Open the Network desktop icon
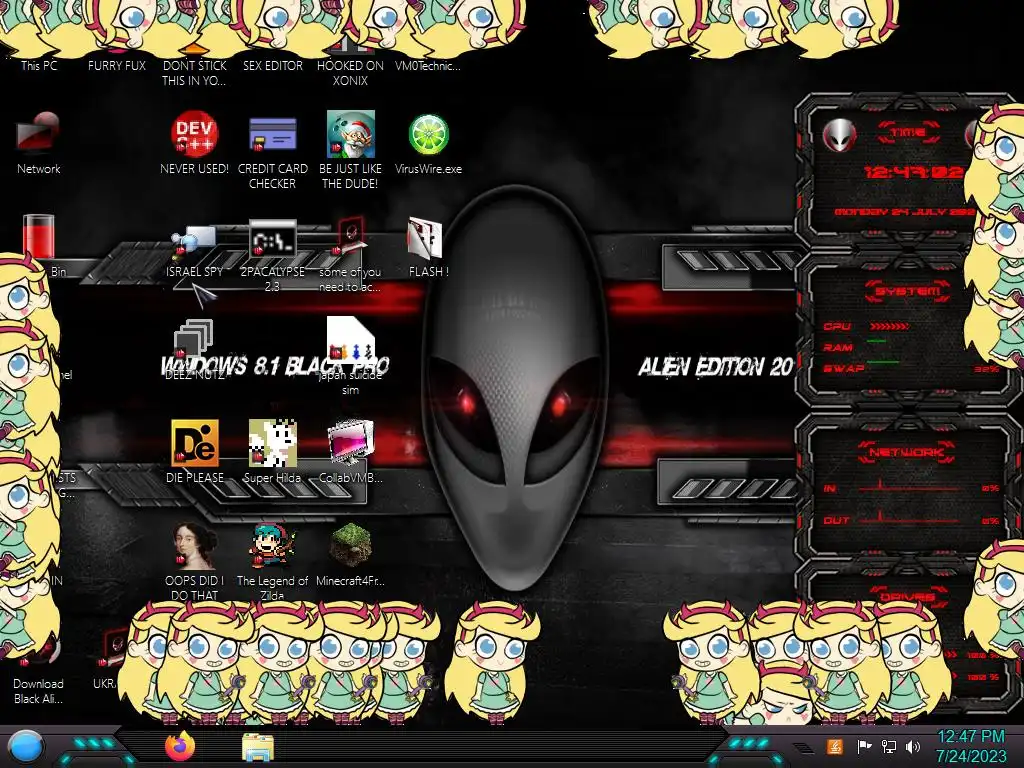 click(x=38, y=134)
